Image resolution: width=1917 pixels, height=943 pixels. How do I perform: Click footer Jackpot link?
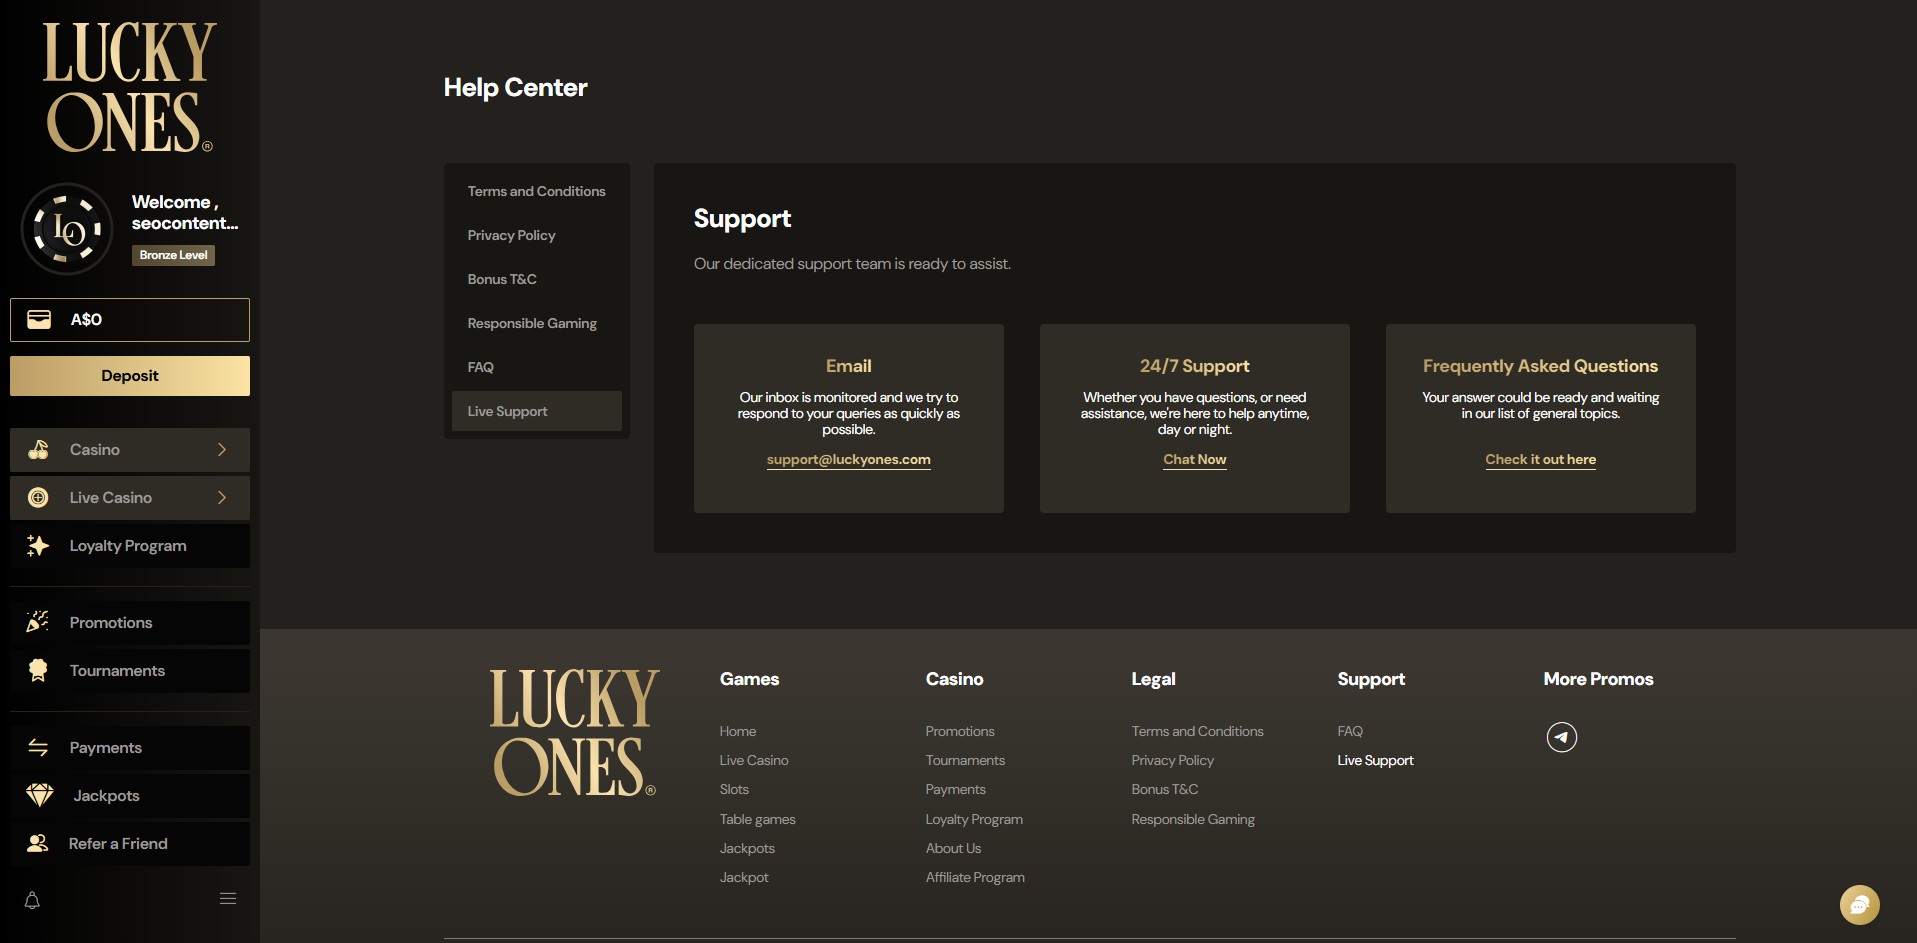(x=744, y=877)
